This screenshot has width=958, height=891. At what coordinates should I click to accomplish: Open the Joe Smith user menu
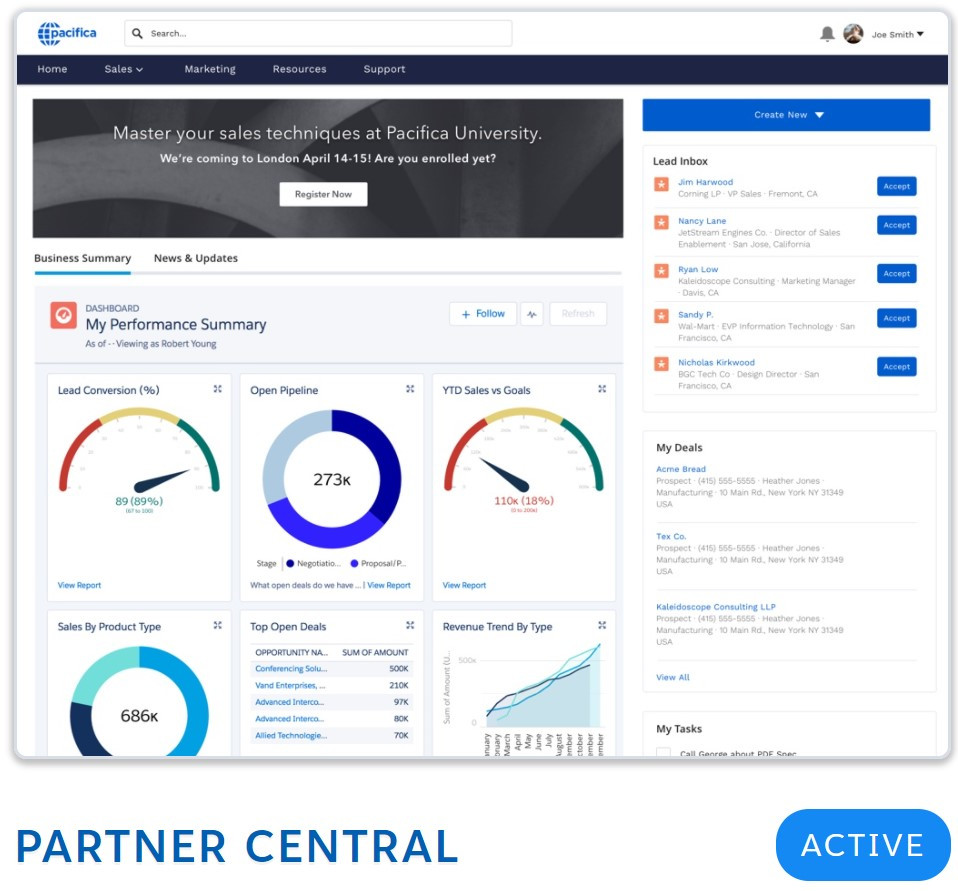[x=896, y=34]
